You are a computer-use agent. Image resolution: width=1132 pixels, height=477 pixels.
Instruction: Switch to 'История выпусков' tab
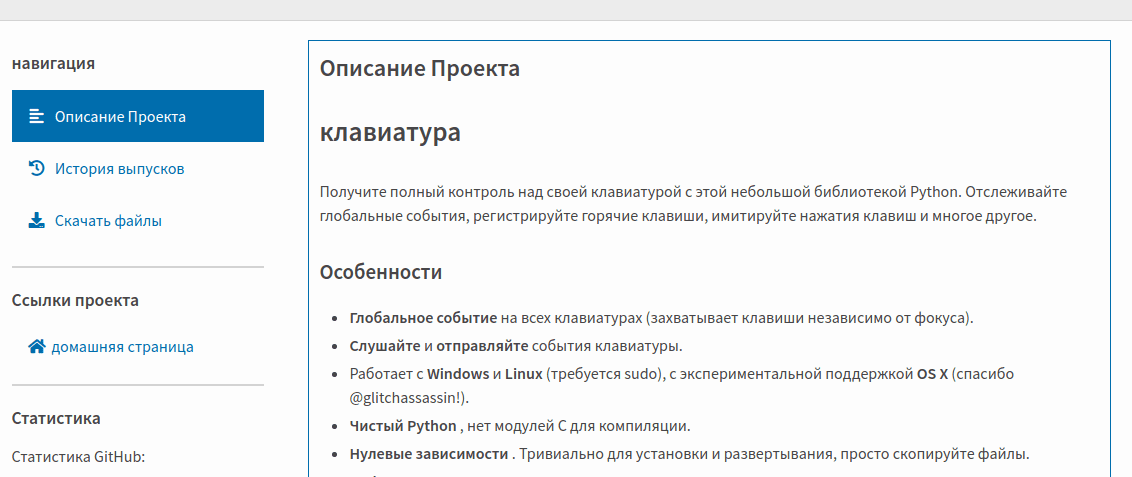tap(119, 169)
